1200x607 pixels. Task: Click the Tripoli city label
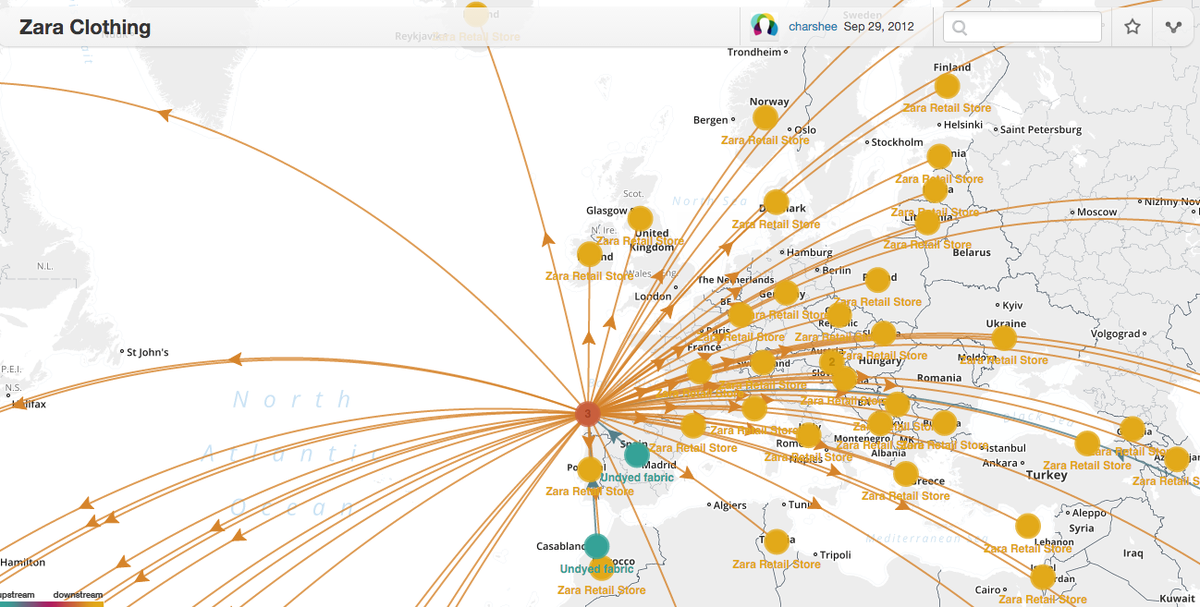(x=834, y=554)
